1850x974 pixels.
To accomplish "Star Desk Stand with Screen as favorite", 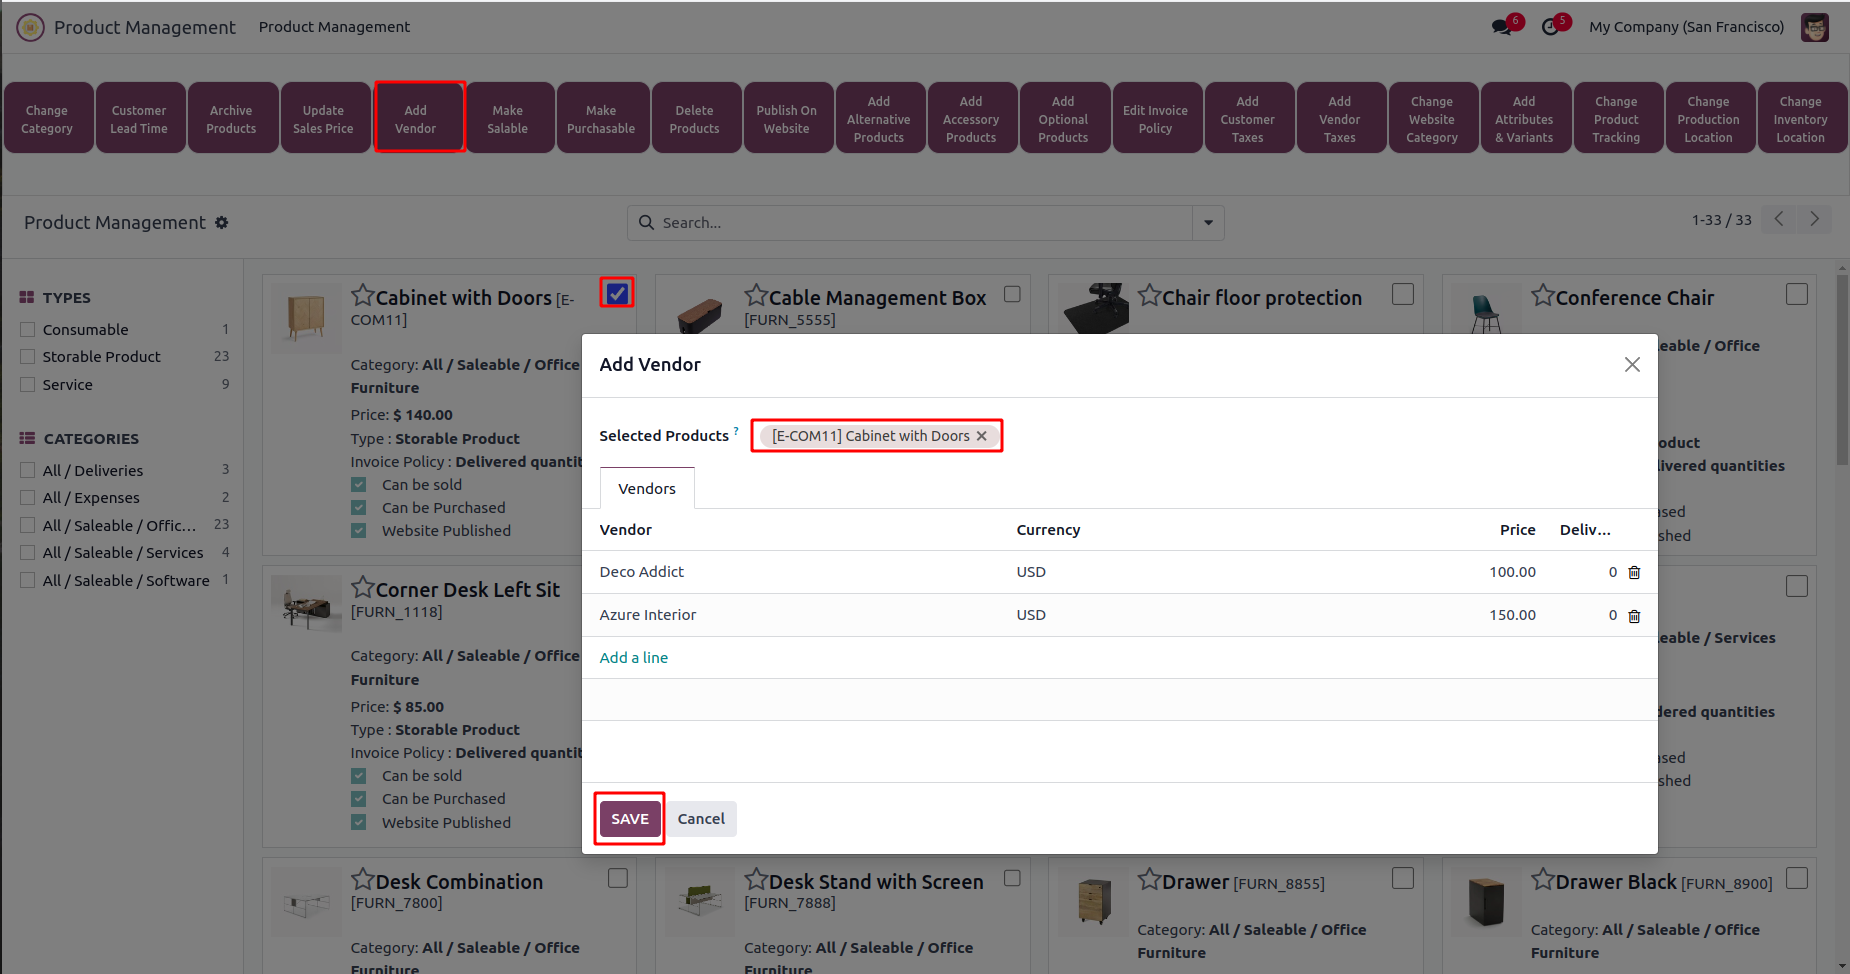I will 756,880.
